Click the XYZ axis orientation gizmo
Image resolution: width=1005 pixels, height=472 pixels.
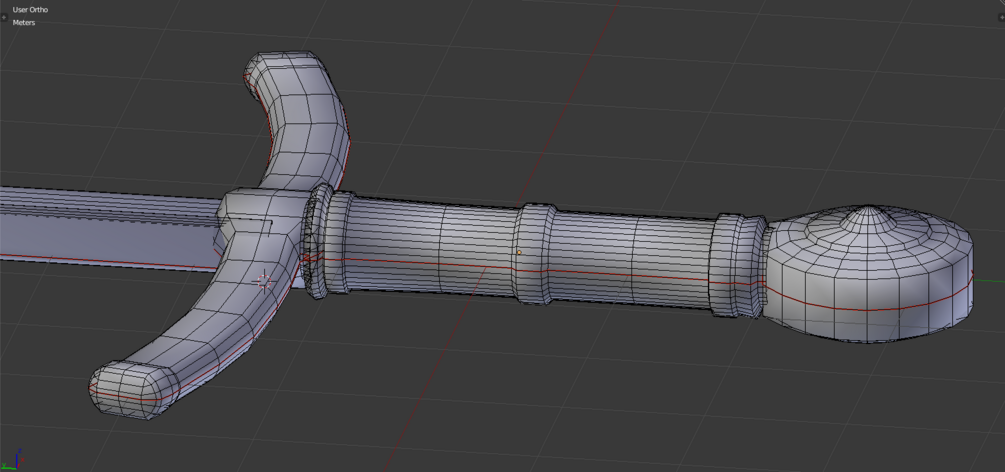pyautogui.click(x=14, y=459)
